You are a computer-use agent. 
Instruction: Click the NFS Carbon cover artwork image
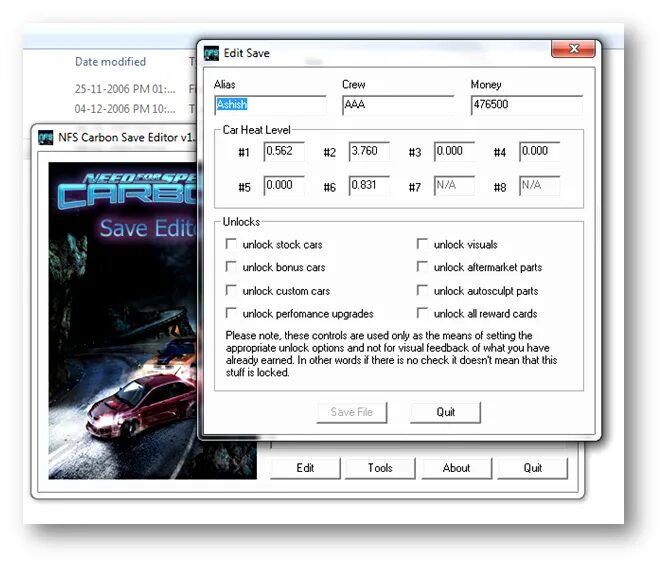[123, 320]
